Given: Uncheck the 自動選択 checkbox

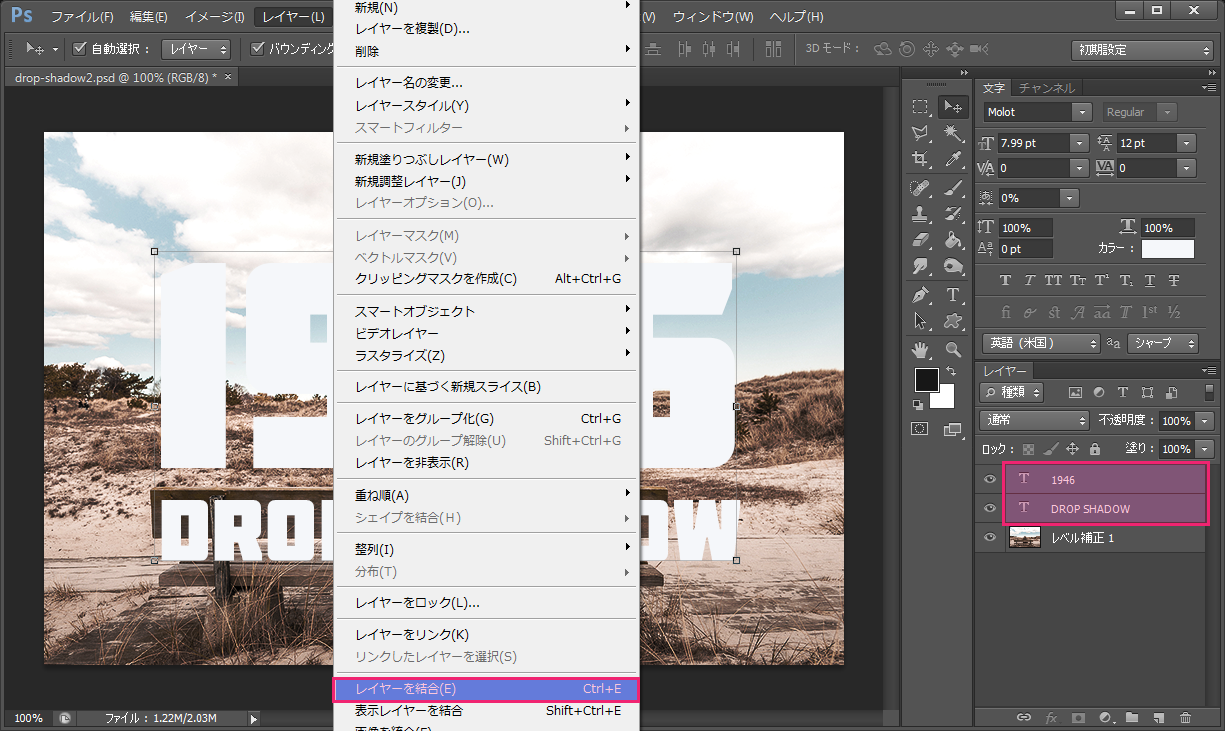Looking at the screenshot, I should [x=81, y=48].
